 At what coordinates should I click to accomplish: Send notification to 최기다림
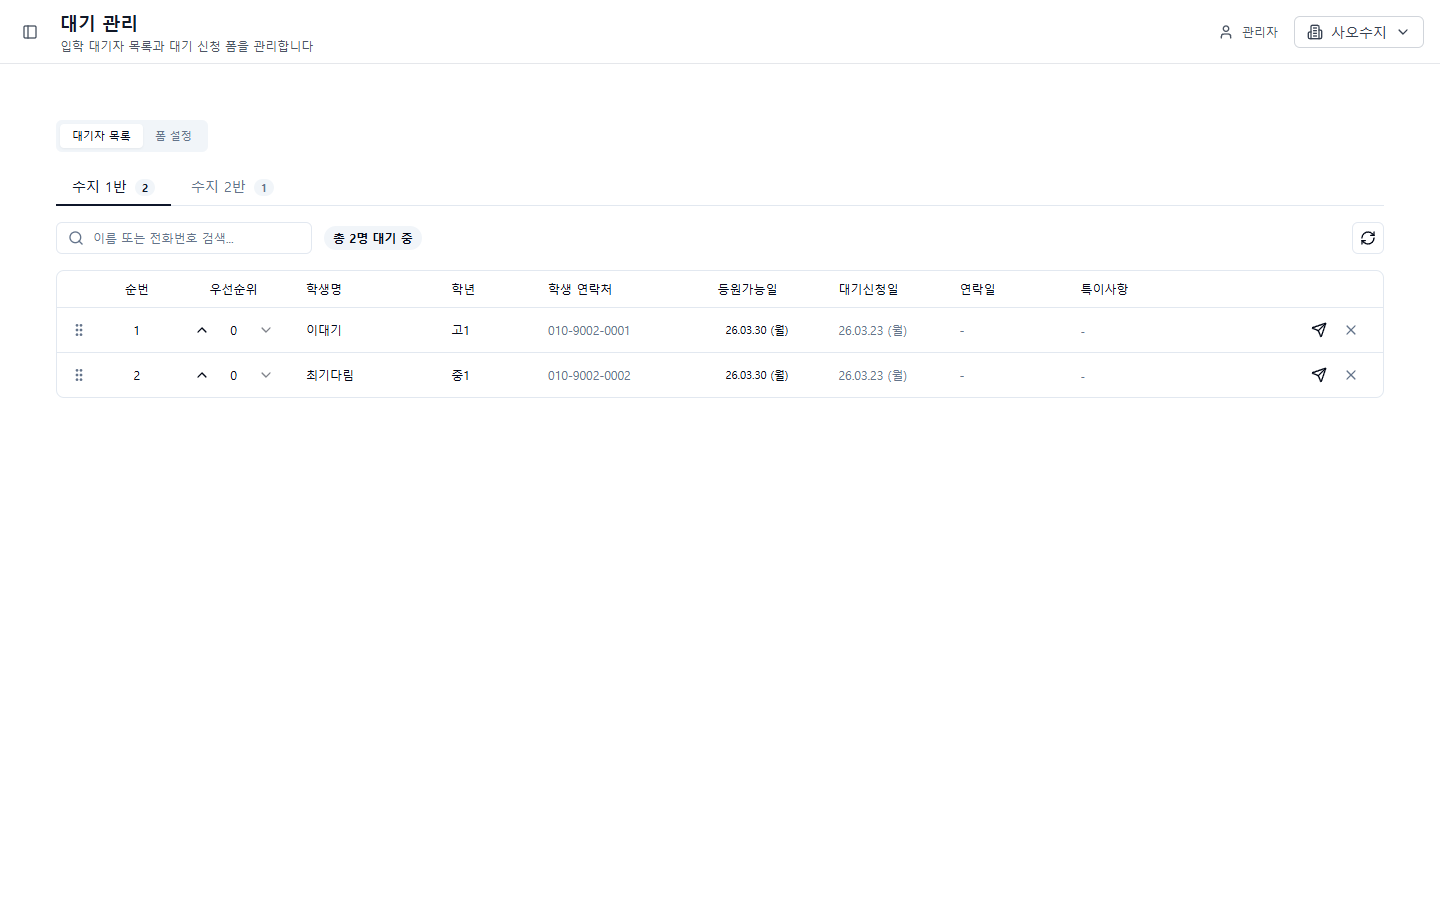1318,375
